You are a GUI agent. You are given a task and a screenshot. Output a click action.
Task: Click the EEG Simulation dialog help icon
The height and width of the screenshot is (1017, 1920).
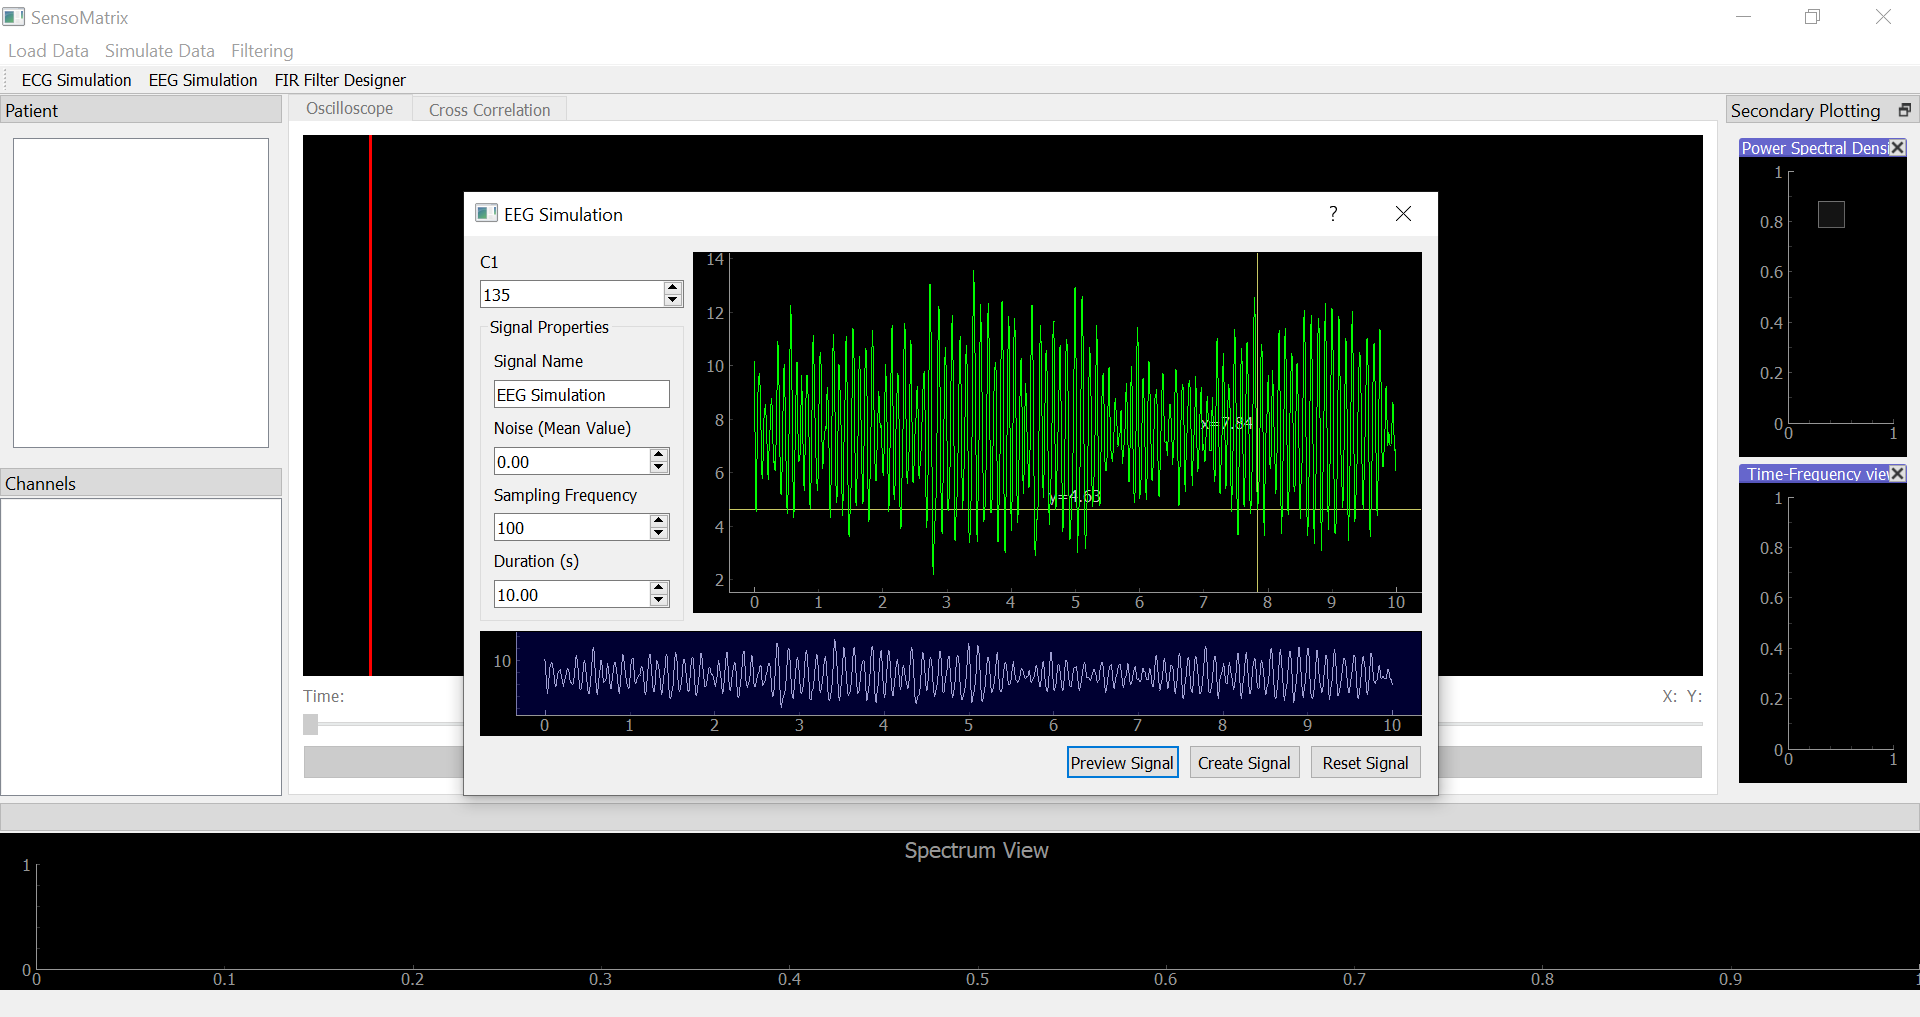(x=1333, y=214)
